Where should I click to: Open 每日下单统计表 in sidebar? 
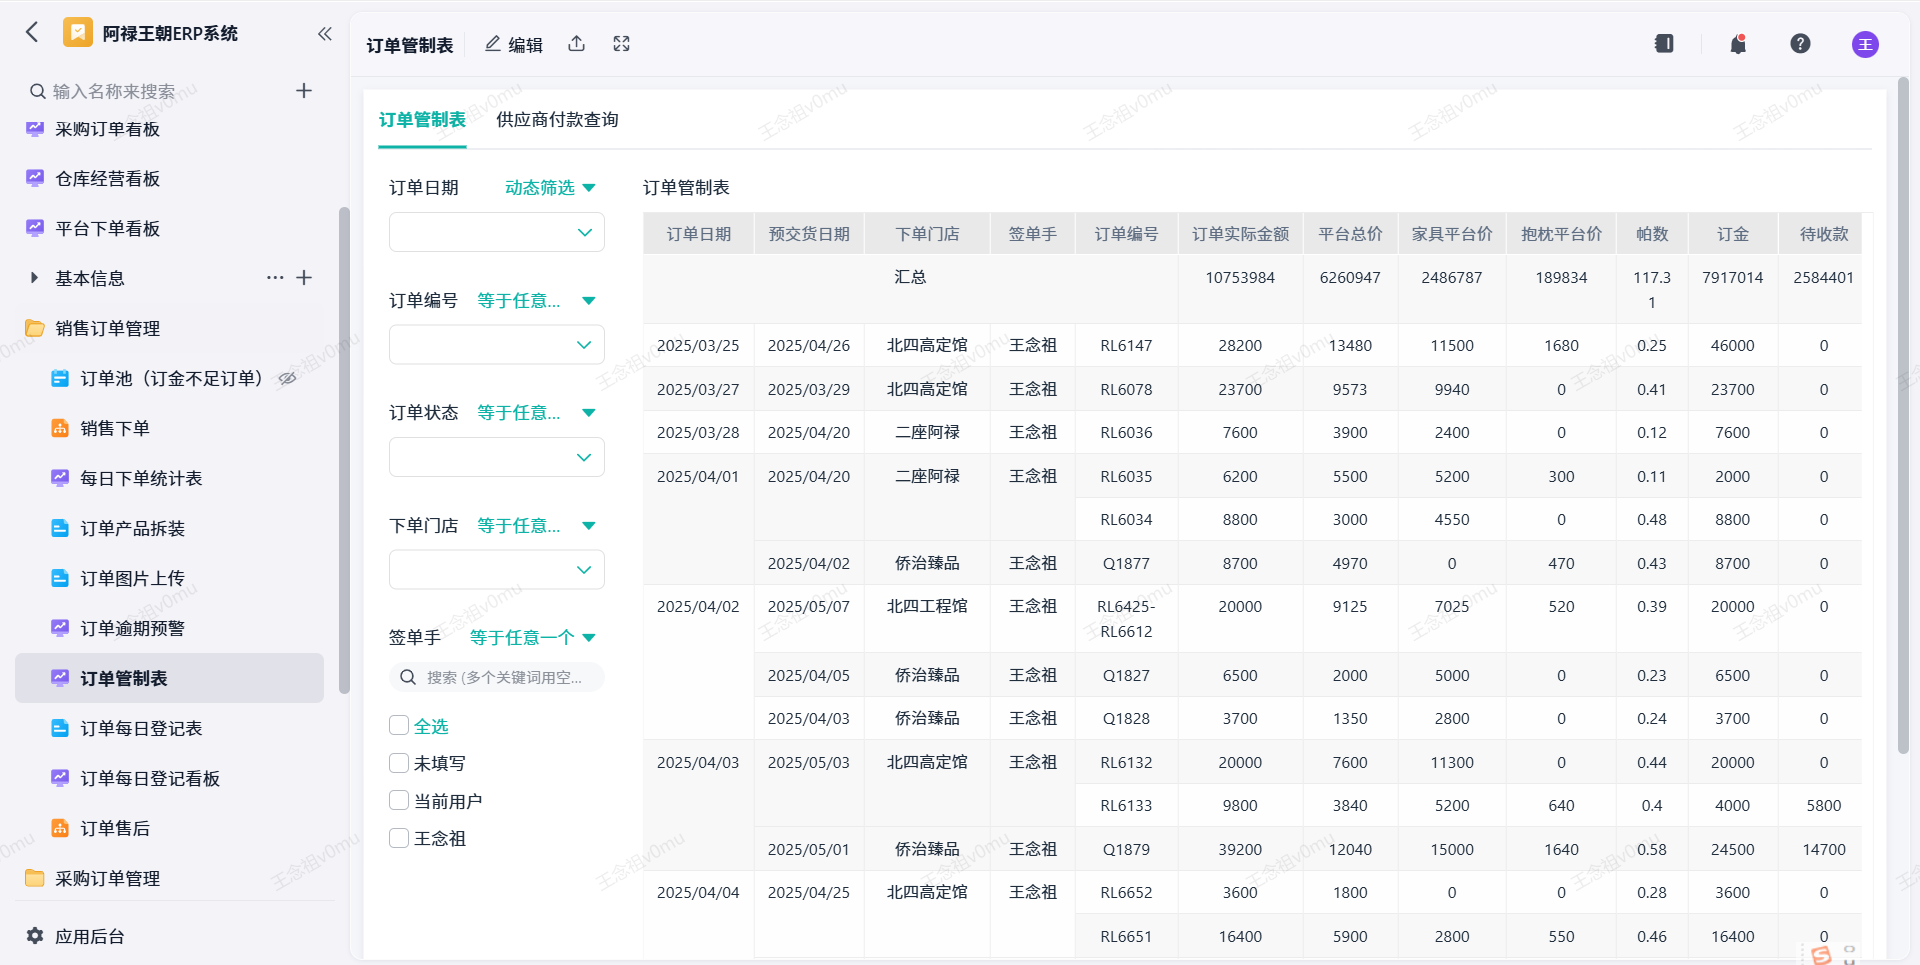tap(141, 478)
